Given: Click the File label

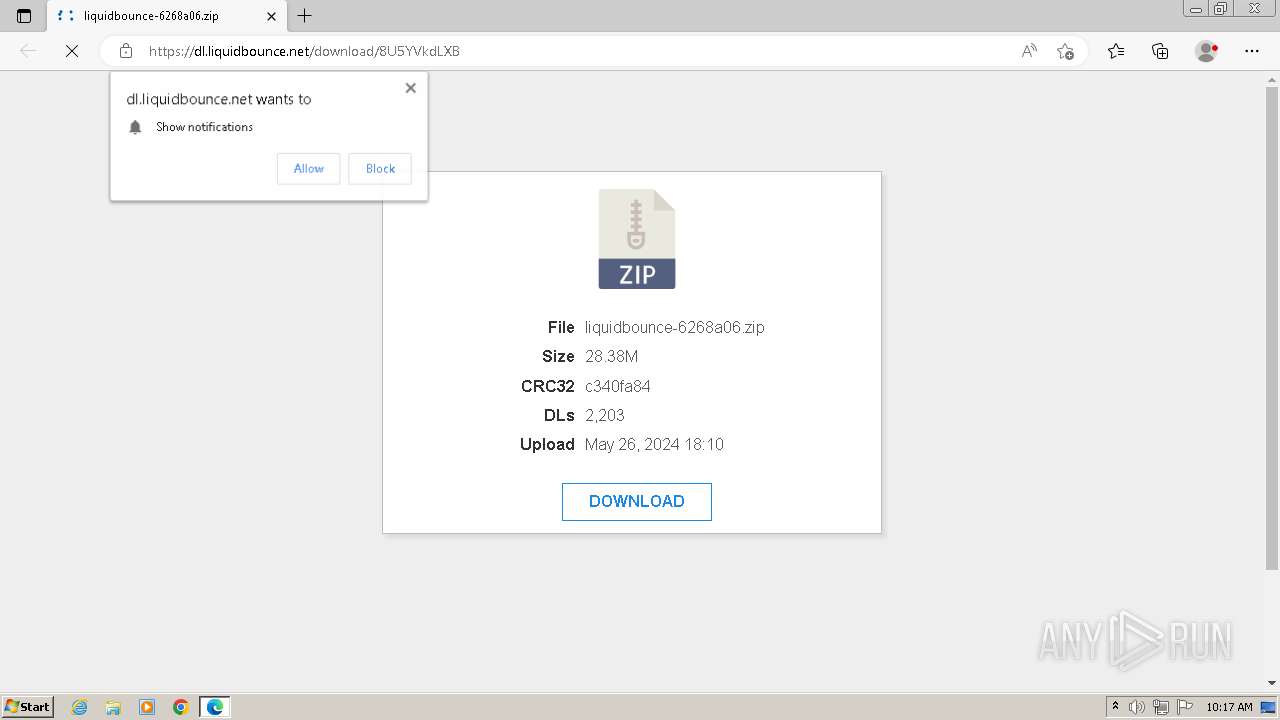Looking at the screenshot, I should (x=561, y=327).
